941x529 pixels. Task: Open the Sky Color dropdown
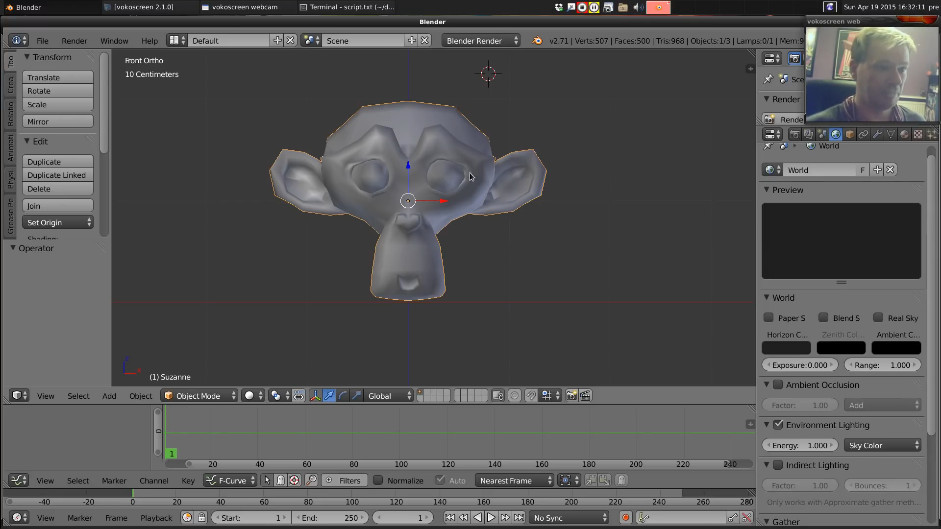pyautogui.click(x=883, y=445)
